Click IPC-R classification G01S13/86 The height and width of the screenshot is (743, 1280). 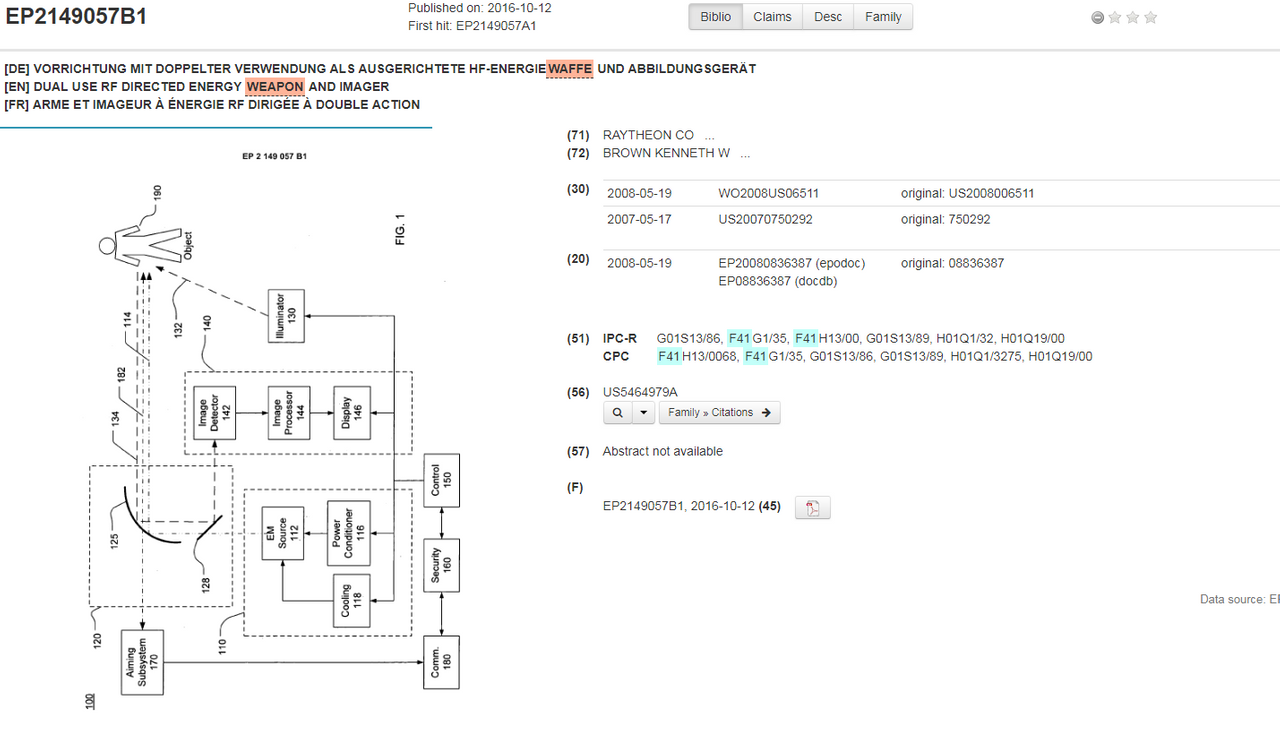click(689, 338)
